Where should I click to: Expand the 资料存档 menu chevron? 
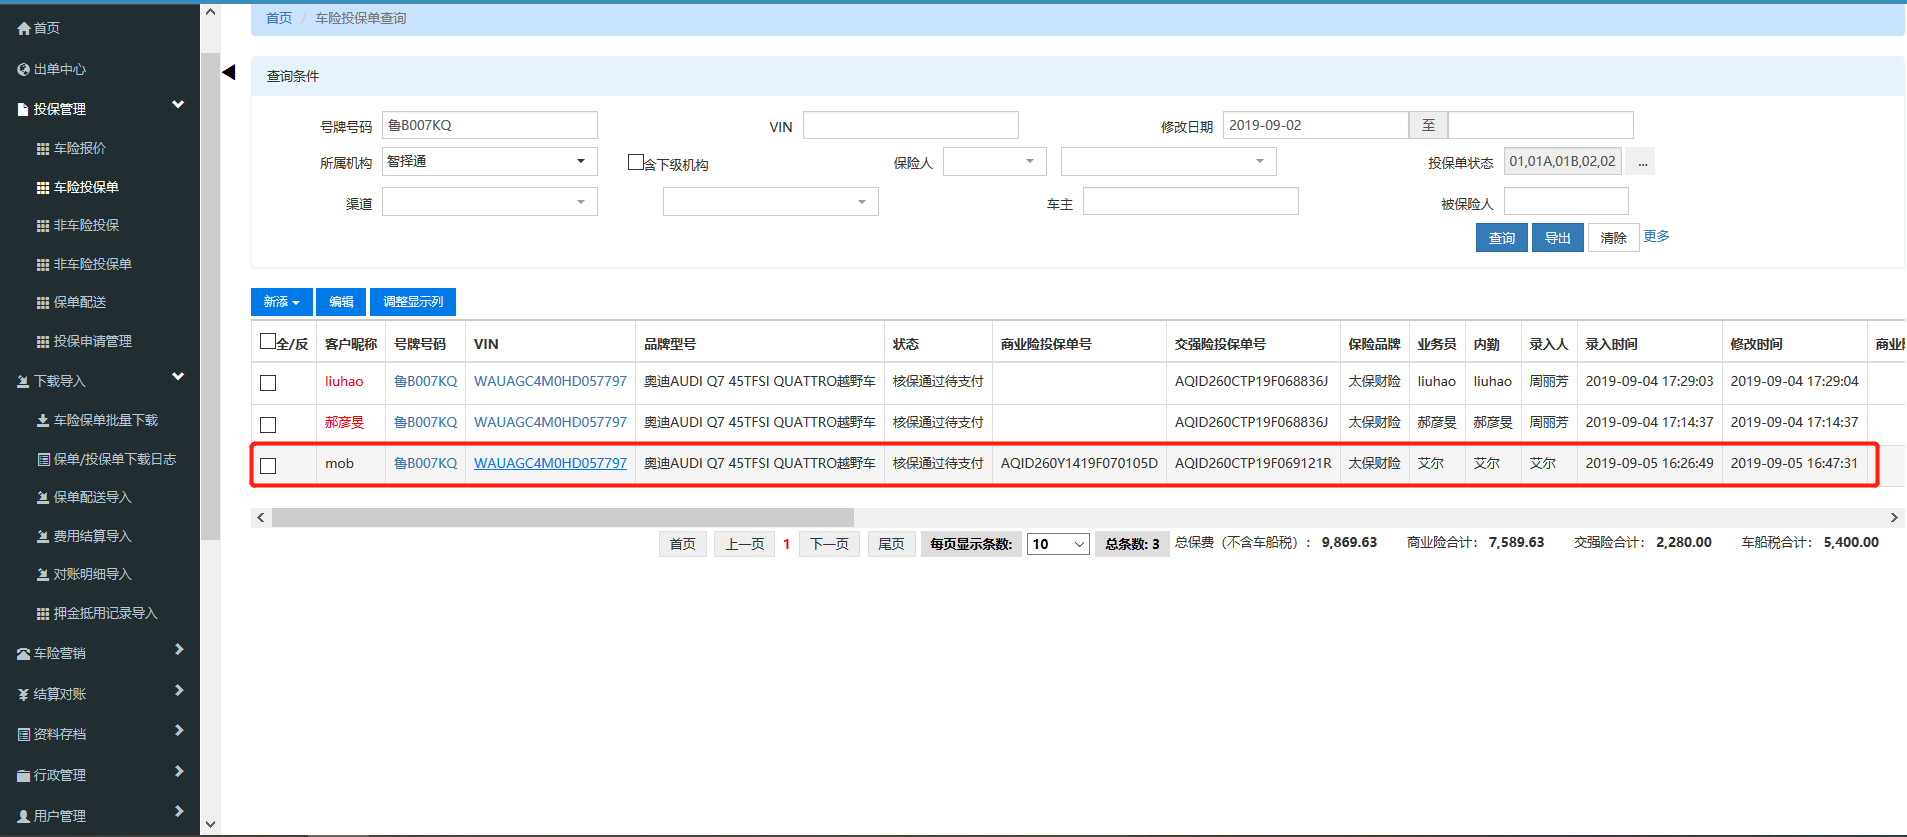(x=179, y=731)
